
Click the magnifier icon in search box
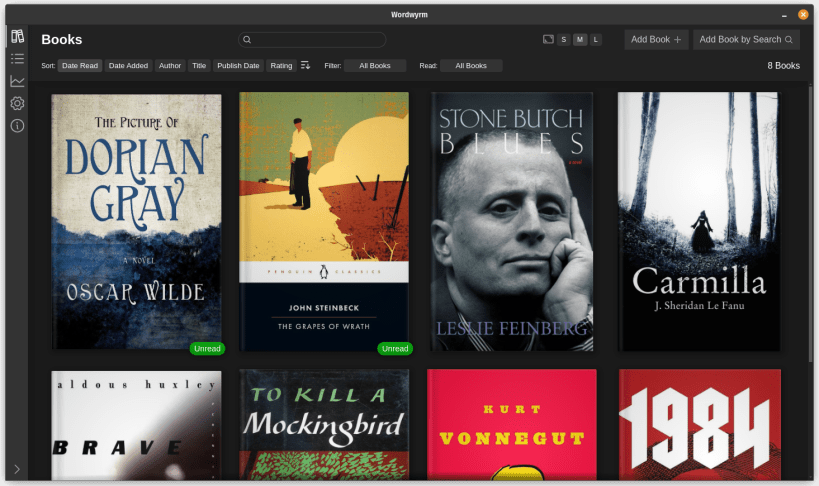[247, 40]
